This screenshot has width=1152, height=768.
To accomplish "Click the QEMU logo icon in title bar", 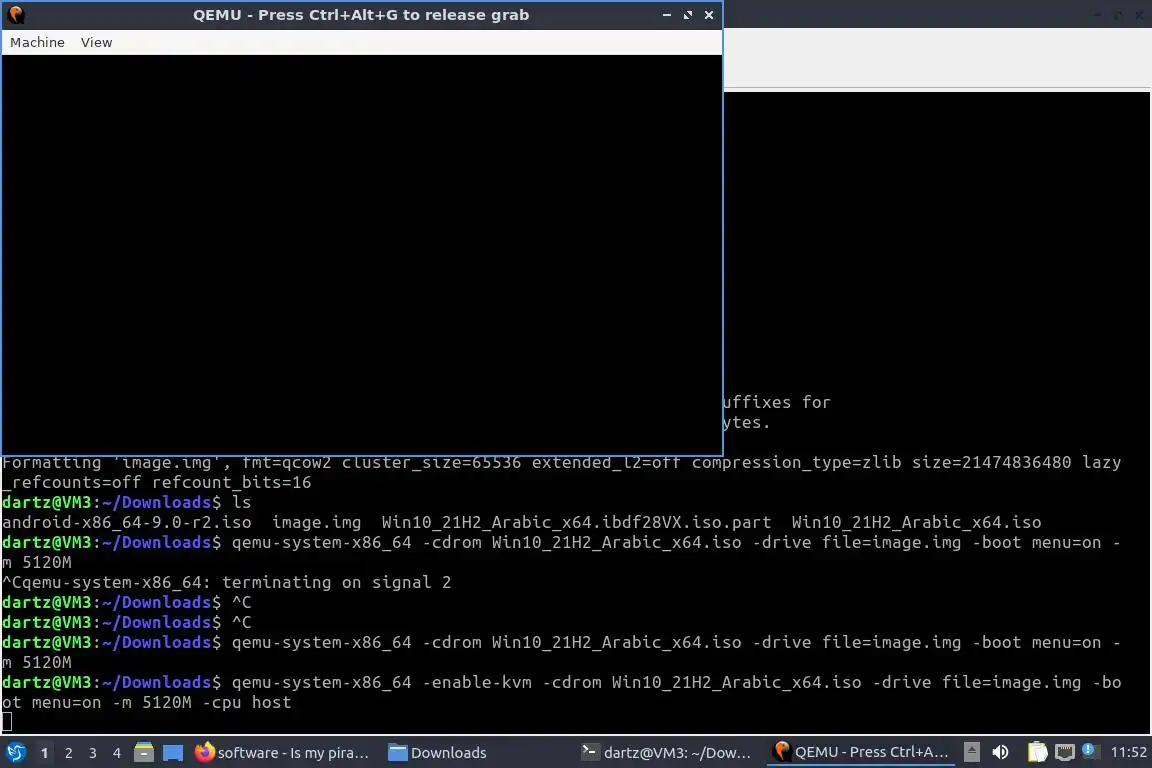I will click(x=16, y=15).
